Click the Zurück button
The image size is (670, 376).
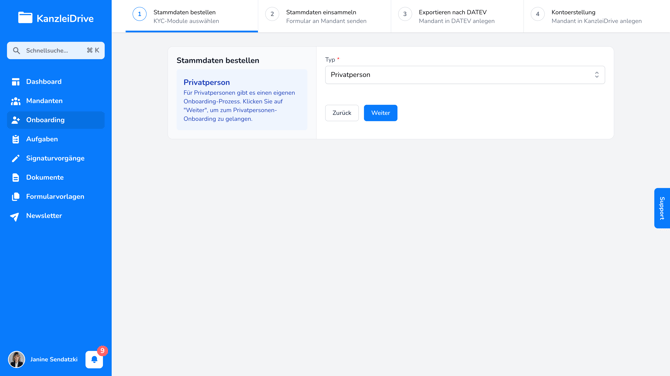click(342, 113)
